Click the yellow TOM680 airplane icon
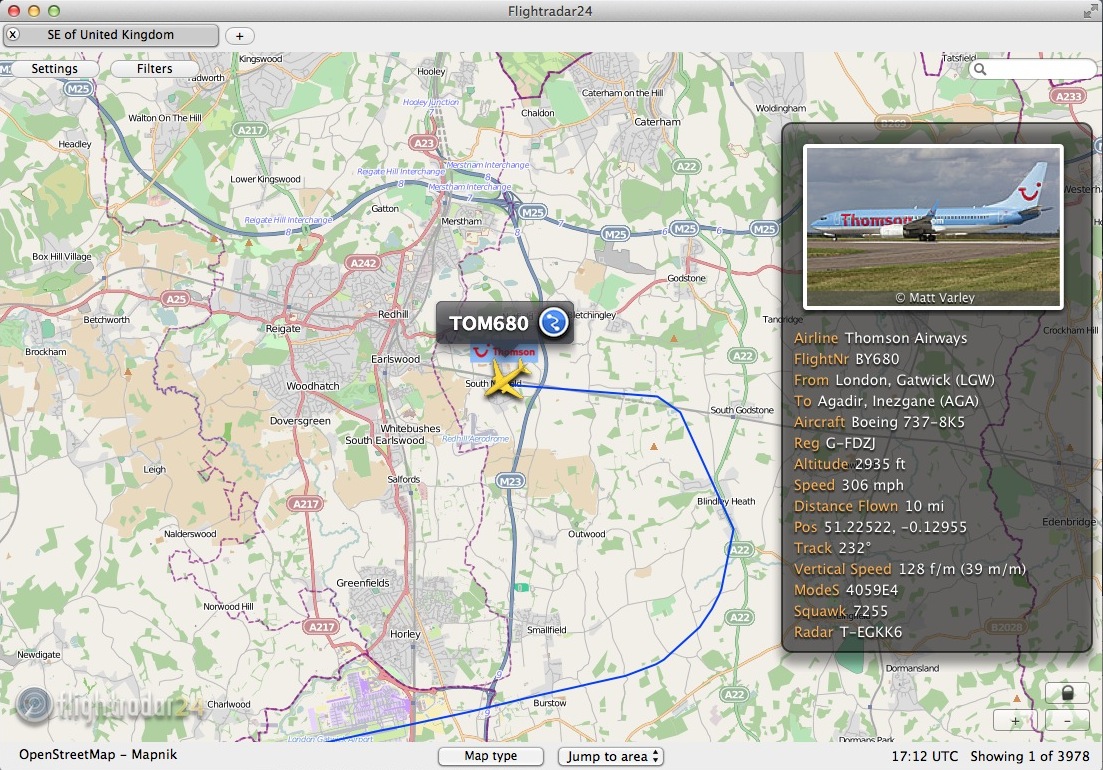 click(x=506, y=379)
